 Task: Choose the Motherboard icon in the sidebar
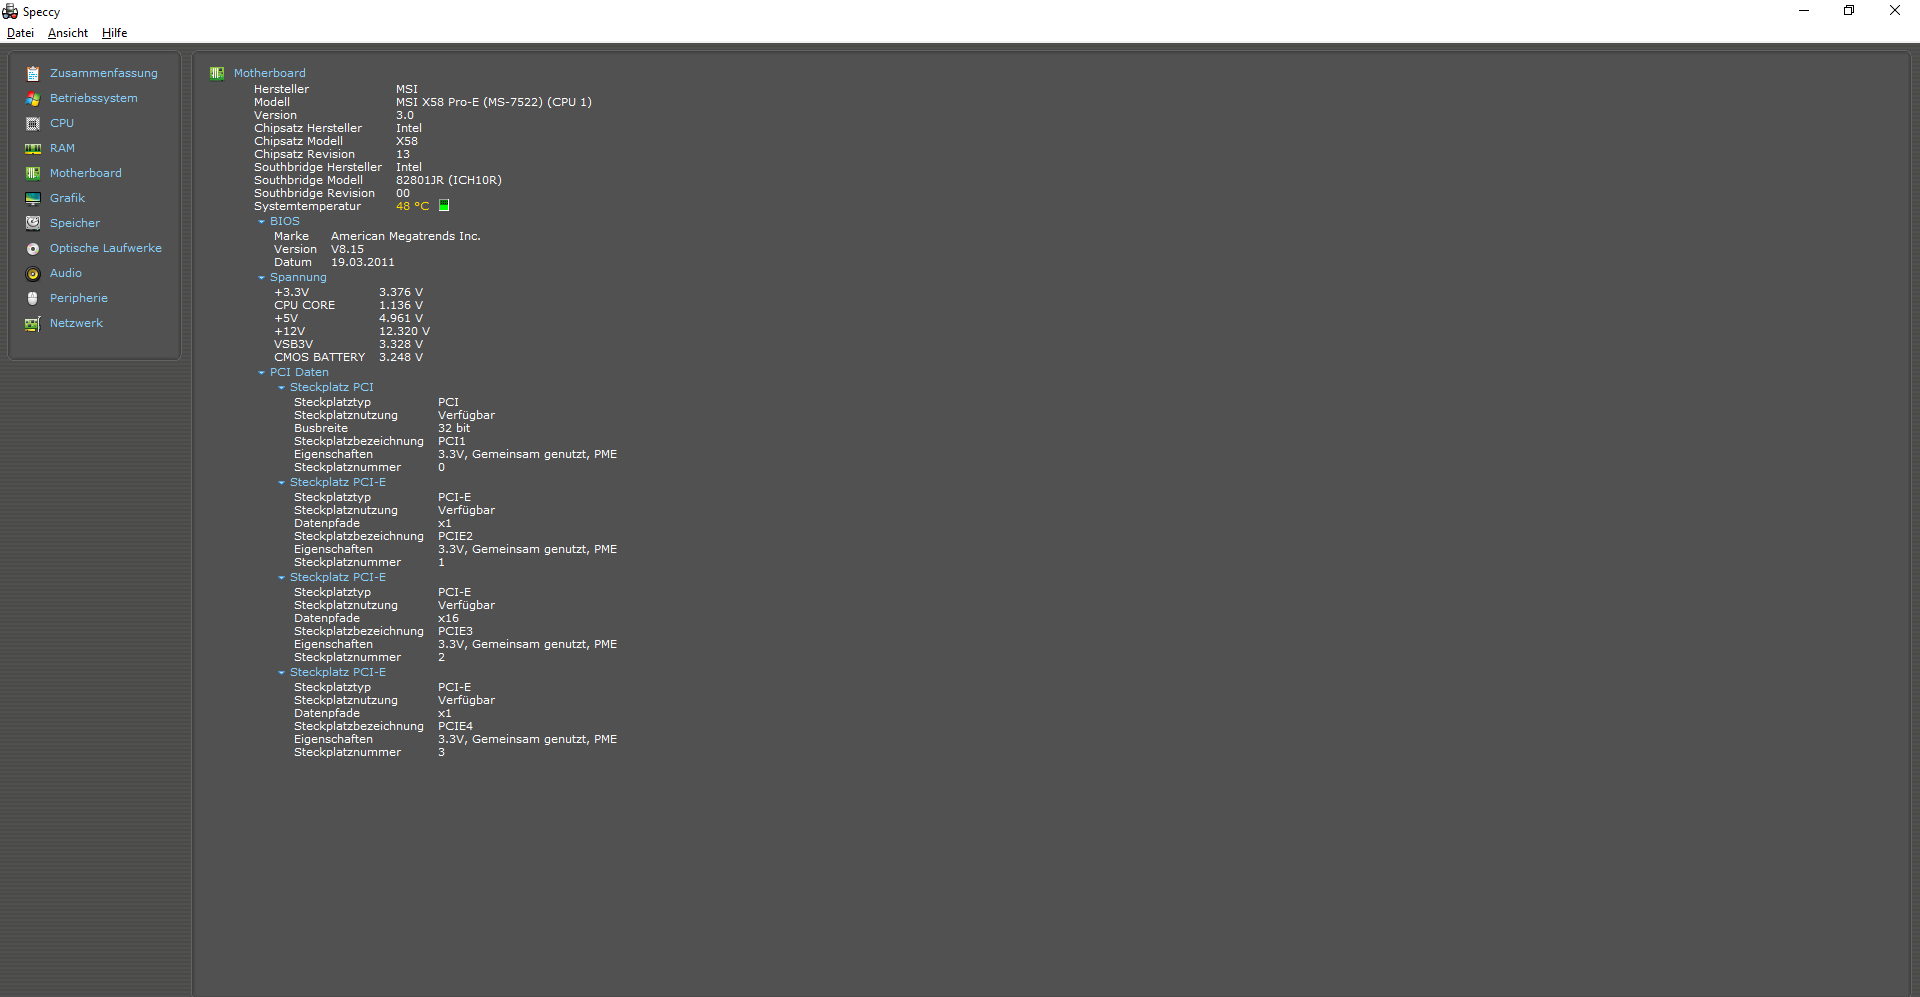[x=33, y=174]
